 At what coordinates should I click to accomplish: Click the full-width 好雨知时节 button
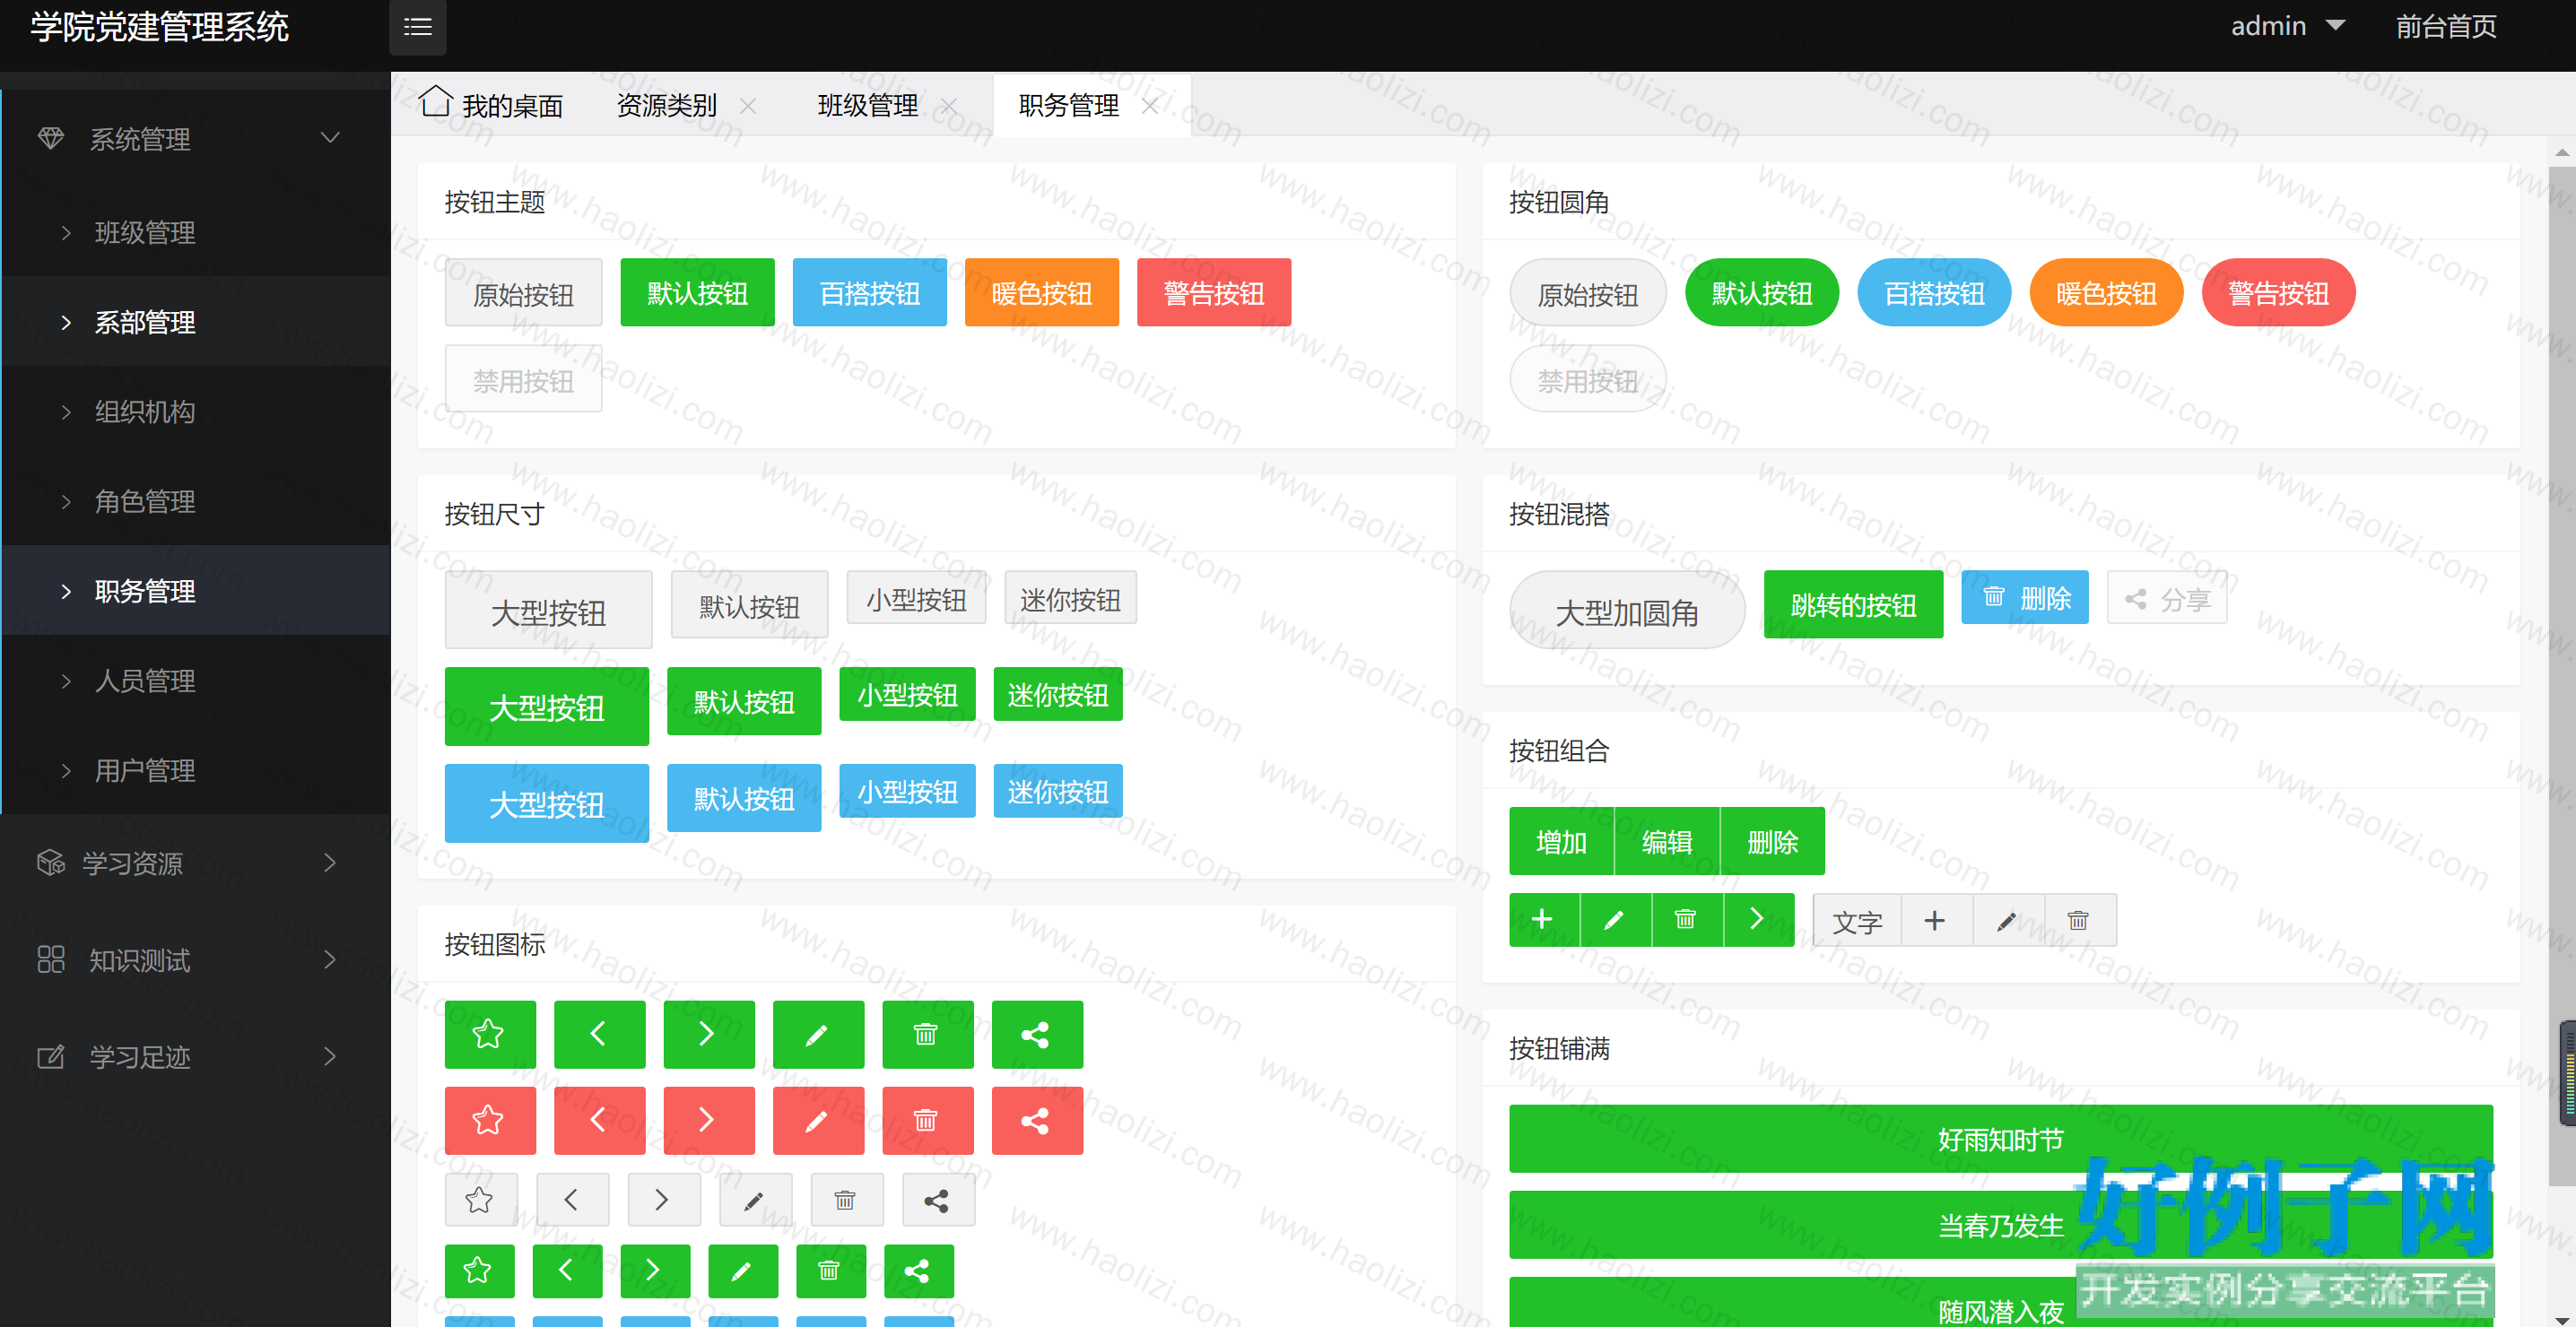[2001, 1138]
